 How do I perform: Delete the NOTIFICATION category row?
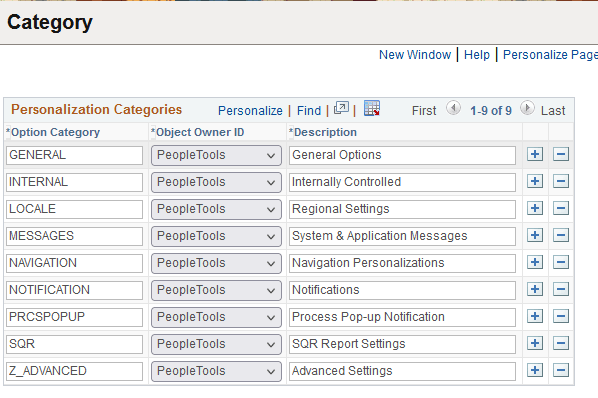[x=561, y=289]
